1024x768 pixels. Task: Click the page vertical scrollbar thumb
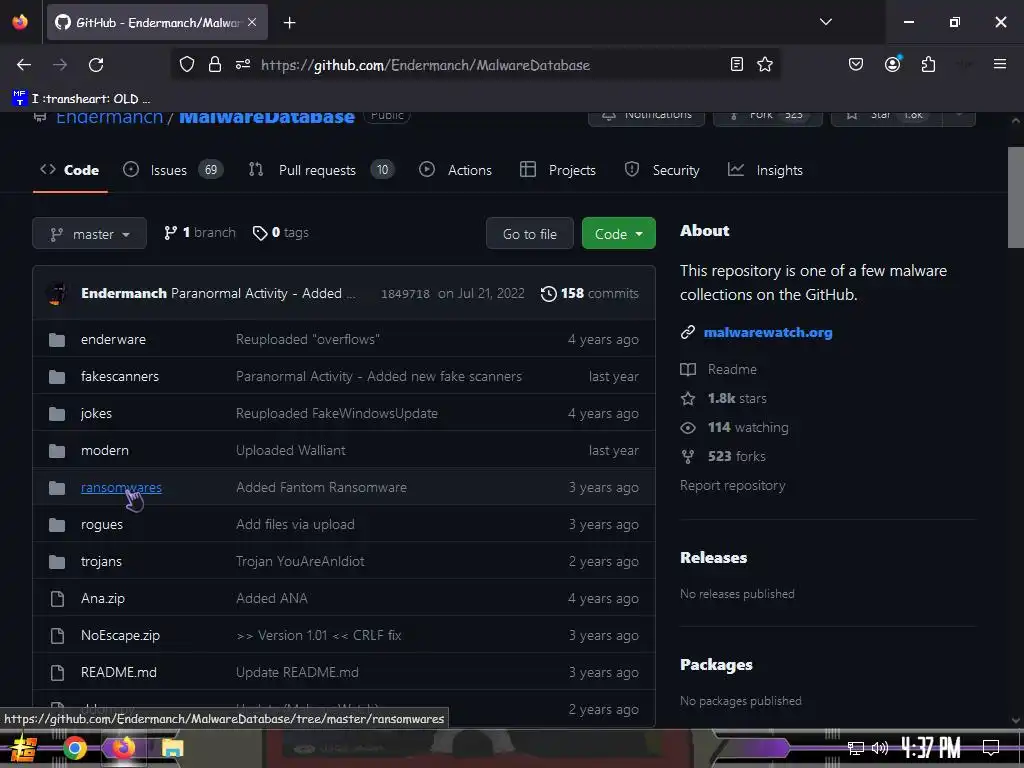tap(1015, 197)
